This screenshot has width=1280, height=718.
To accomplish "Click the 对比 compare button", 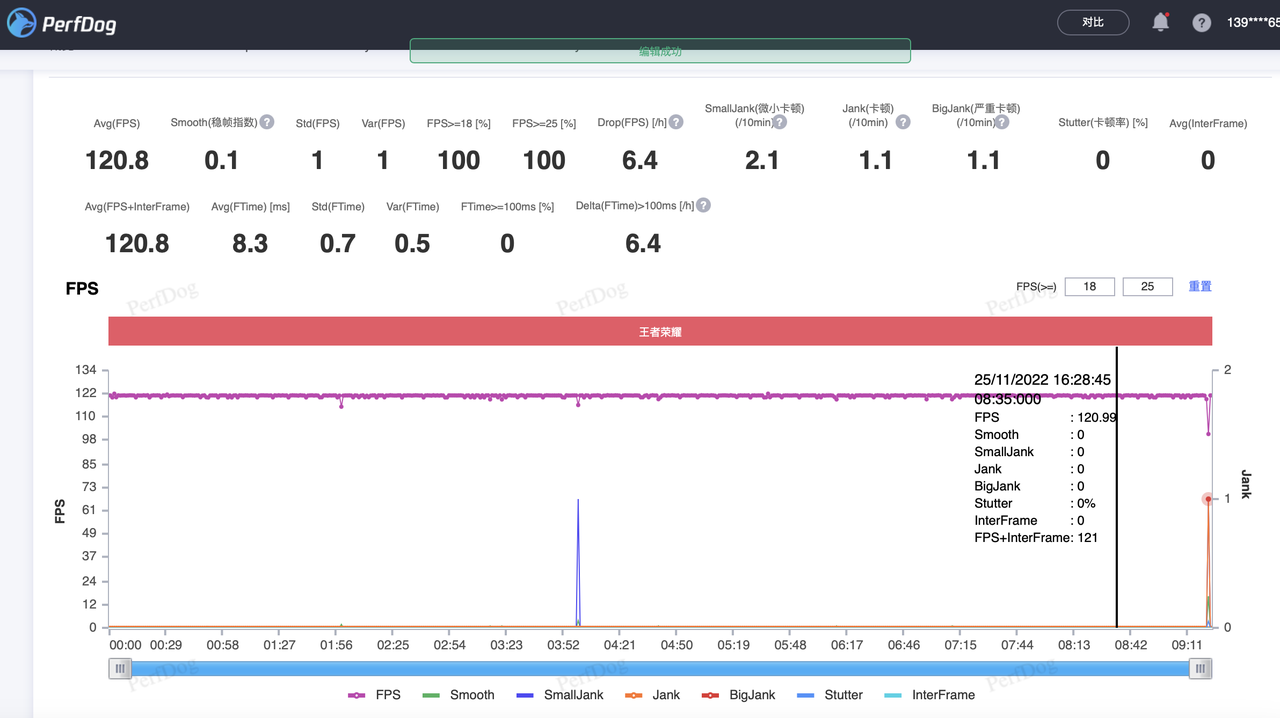I will pos(1093,22).
